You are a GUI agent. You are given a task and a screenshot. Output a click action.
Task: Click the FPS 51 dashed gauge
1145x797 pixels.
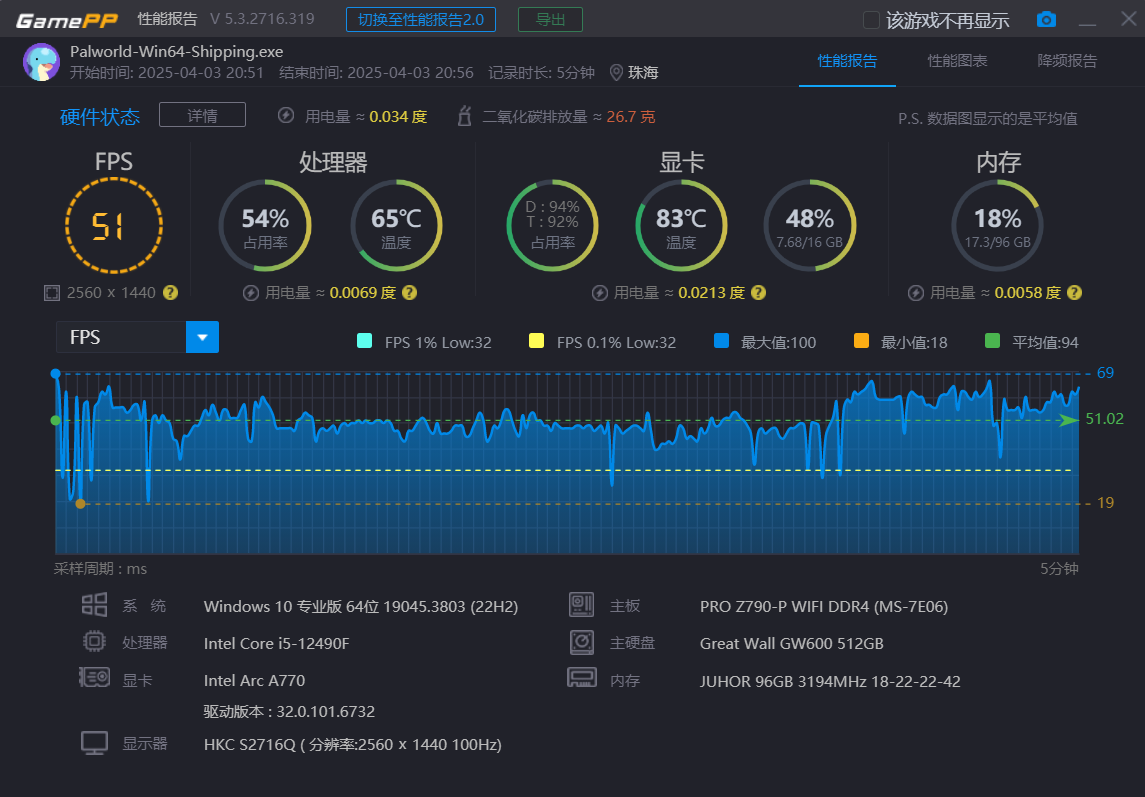click(x=114, y=225)
